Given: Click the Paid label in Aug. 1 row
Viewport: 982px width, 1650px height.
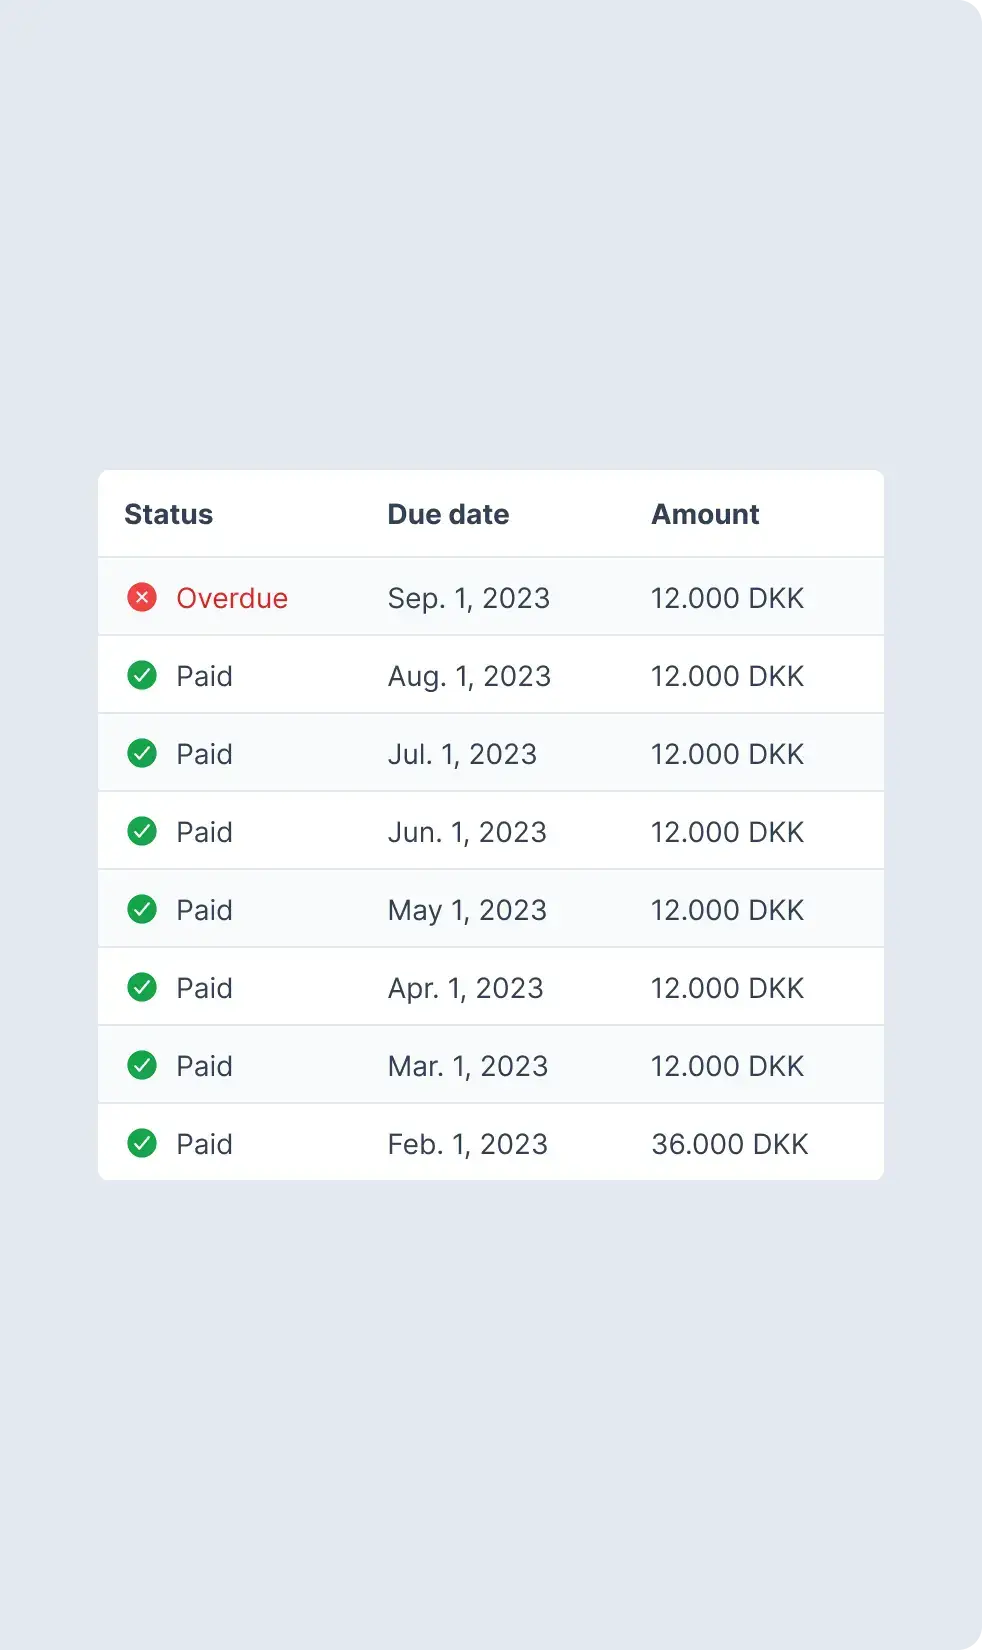Looking at the screenshot, I should pos(204,677).
